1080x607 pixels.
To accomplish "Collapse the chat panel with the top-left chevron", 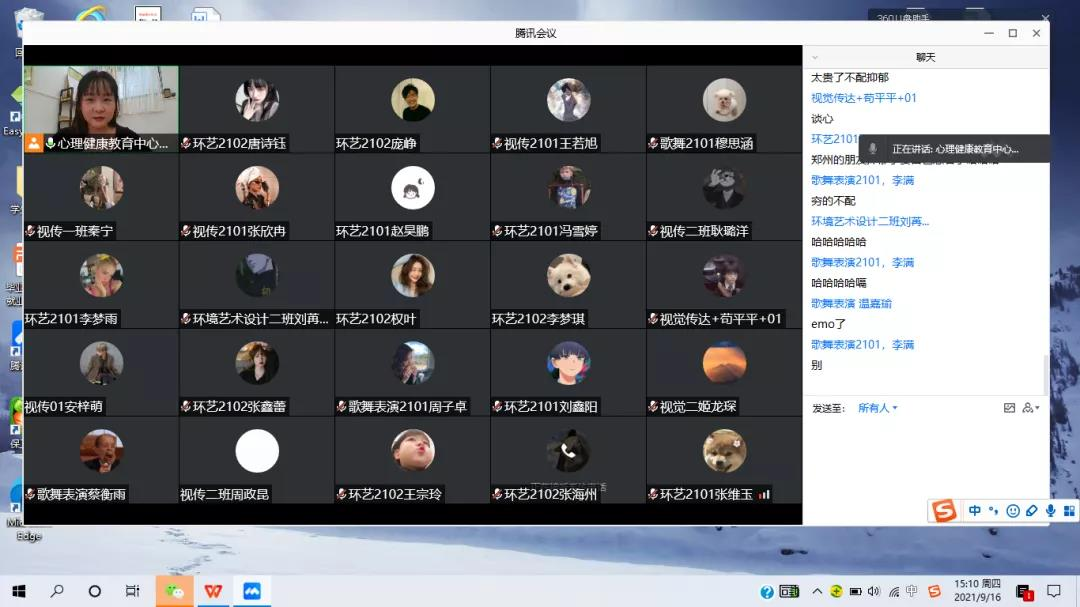I will point(815,58).
